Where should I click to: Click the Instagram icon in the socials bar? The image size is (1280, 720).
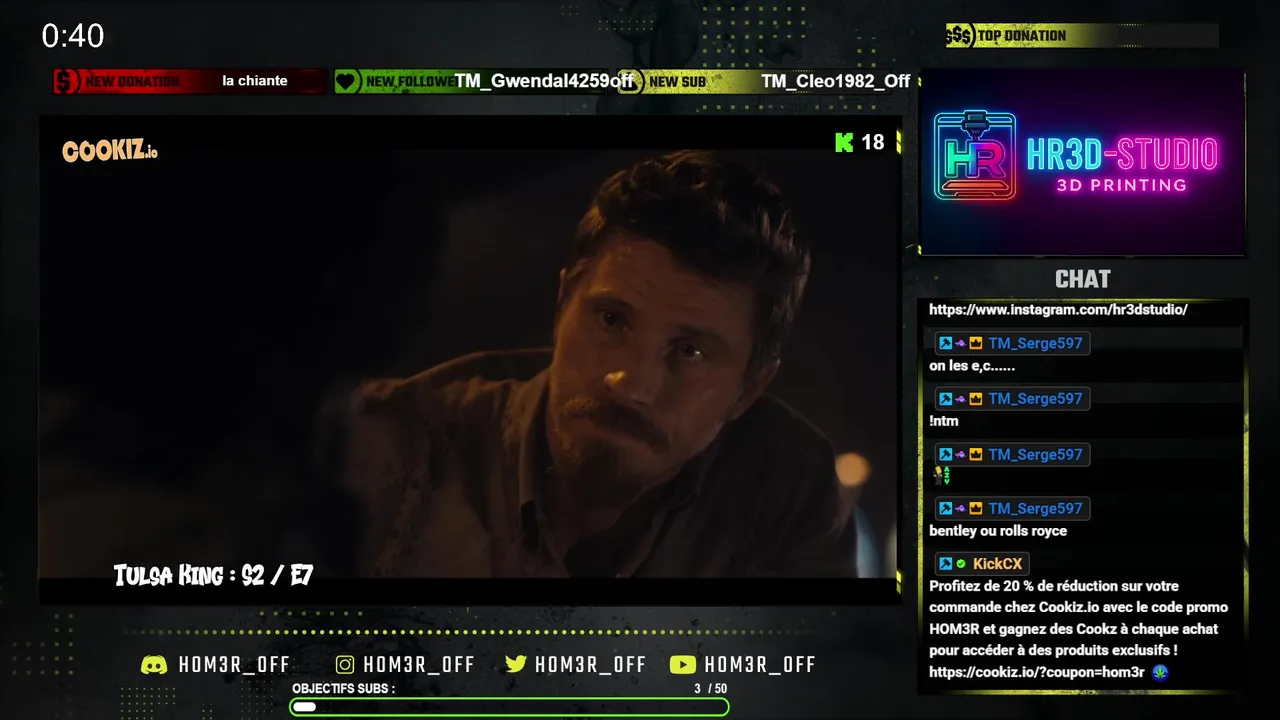coord(345,665)
